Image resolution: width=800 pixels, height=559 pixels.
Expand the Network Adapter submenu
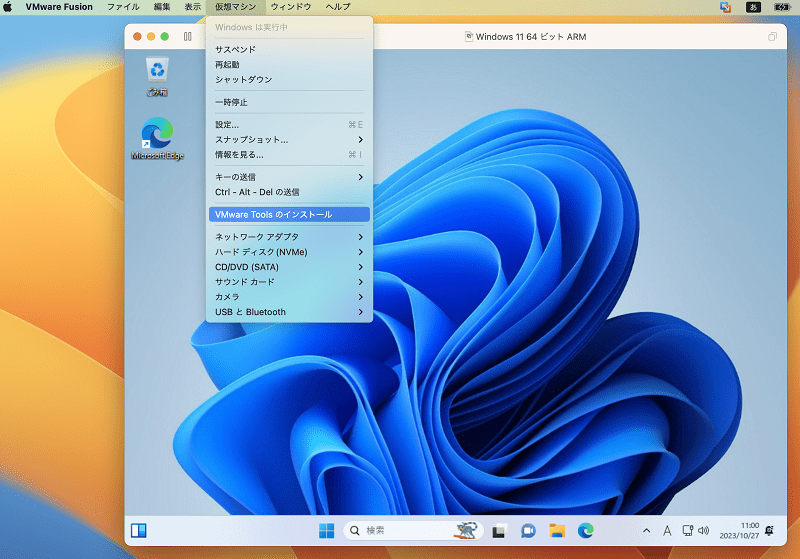click(x=289, y=237)
